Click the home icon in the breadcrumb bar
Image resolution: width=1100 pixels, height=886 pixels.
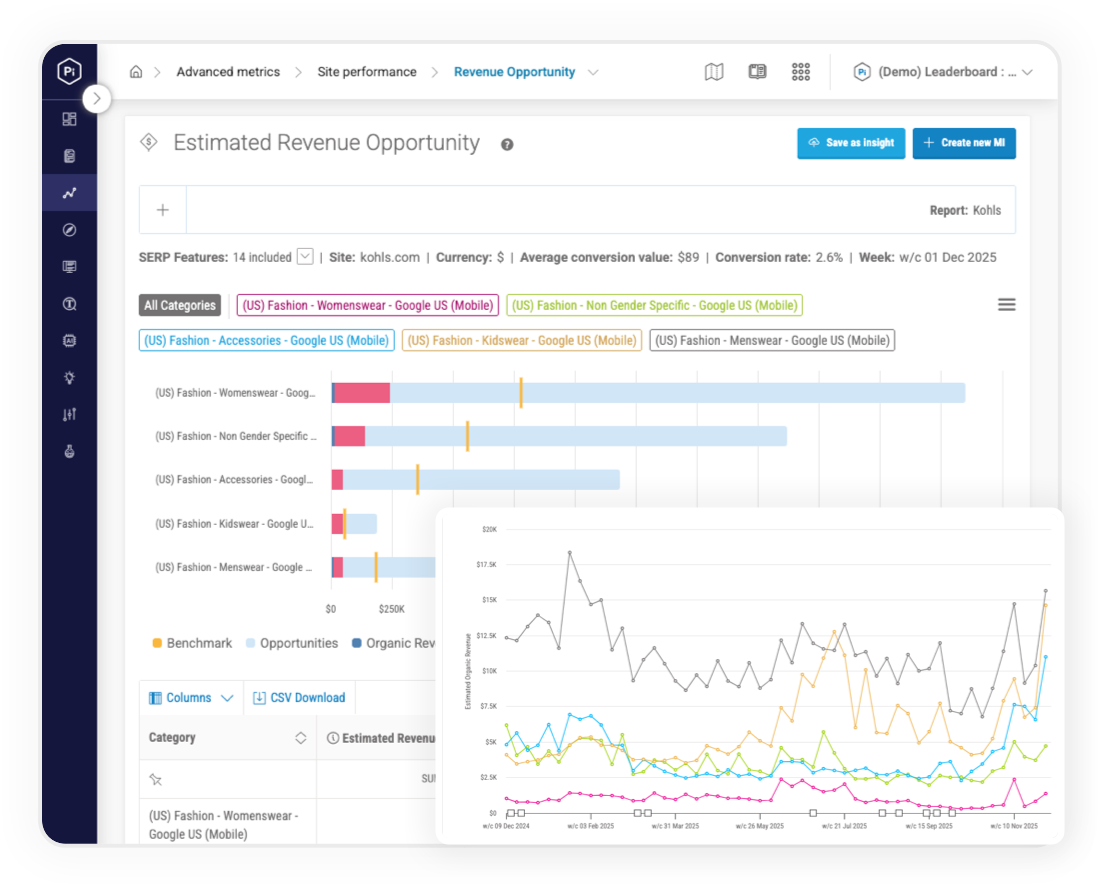click(136, 71)
